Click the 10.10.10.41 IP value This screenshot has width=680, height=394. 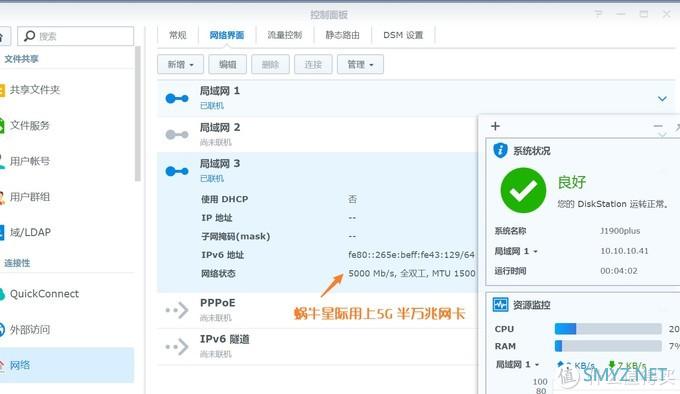coord(624,251)
